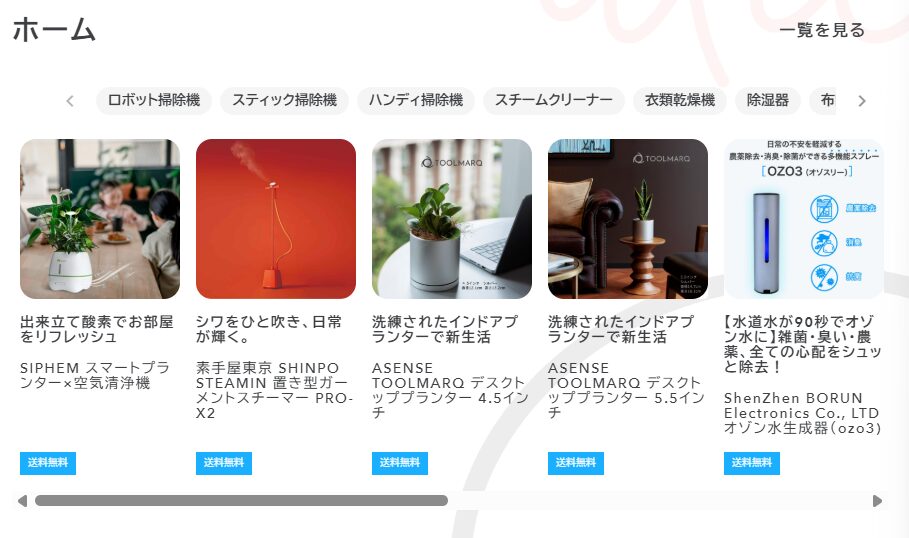Viewport: 909px width, 538px height.
Task: Click the gray horizontal scrollbar thumb
Action: point(241,501)
